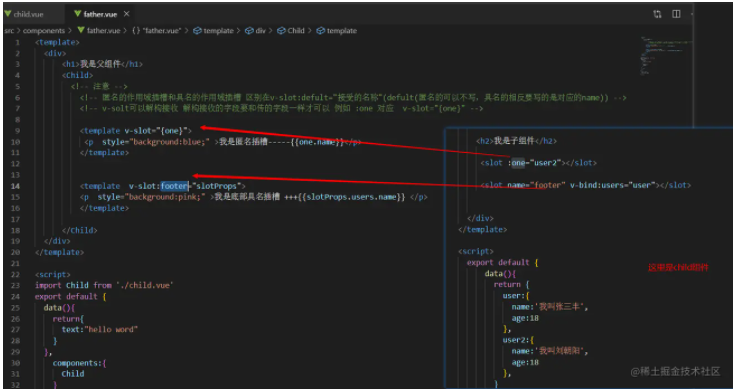Viewport: 736px width, 389px height.
Task: Click "slotProps" attribute value on line 14
Action: (x=216, y=186)
